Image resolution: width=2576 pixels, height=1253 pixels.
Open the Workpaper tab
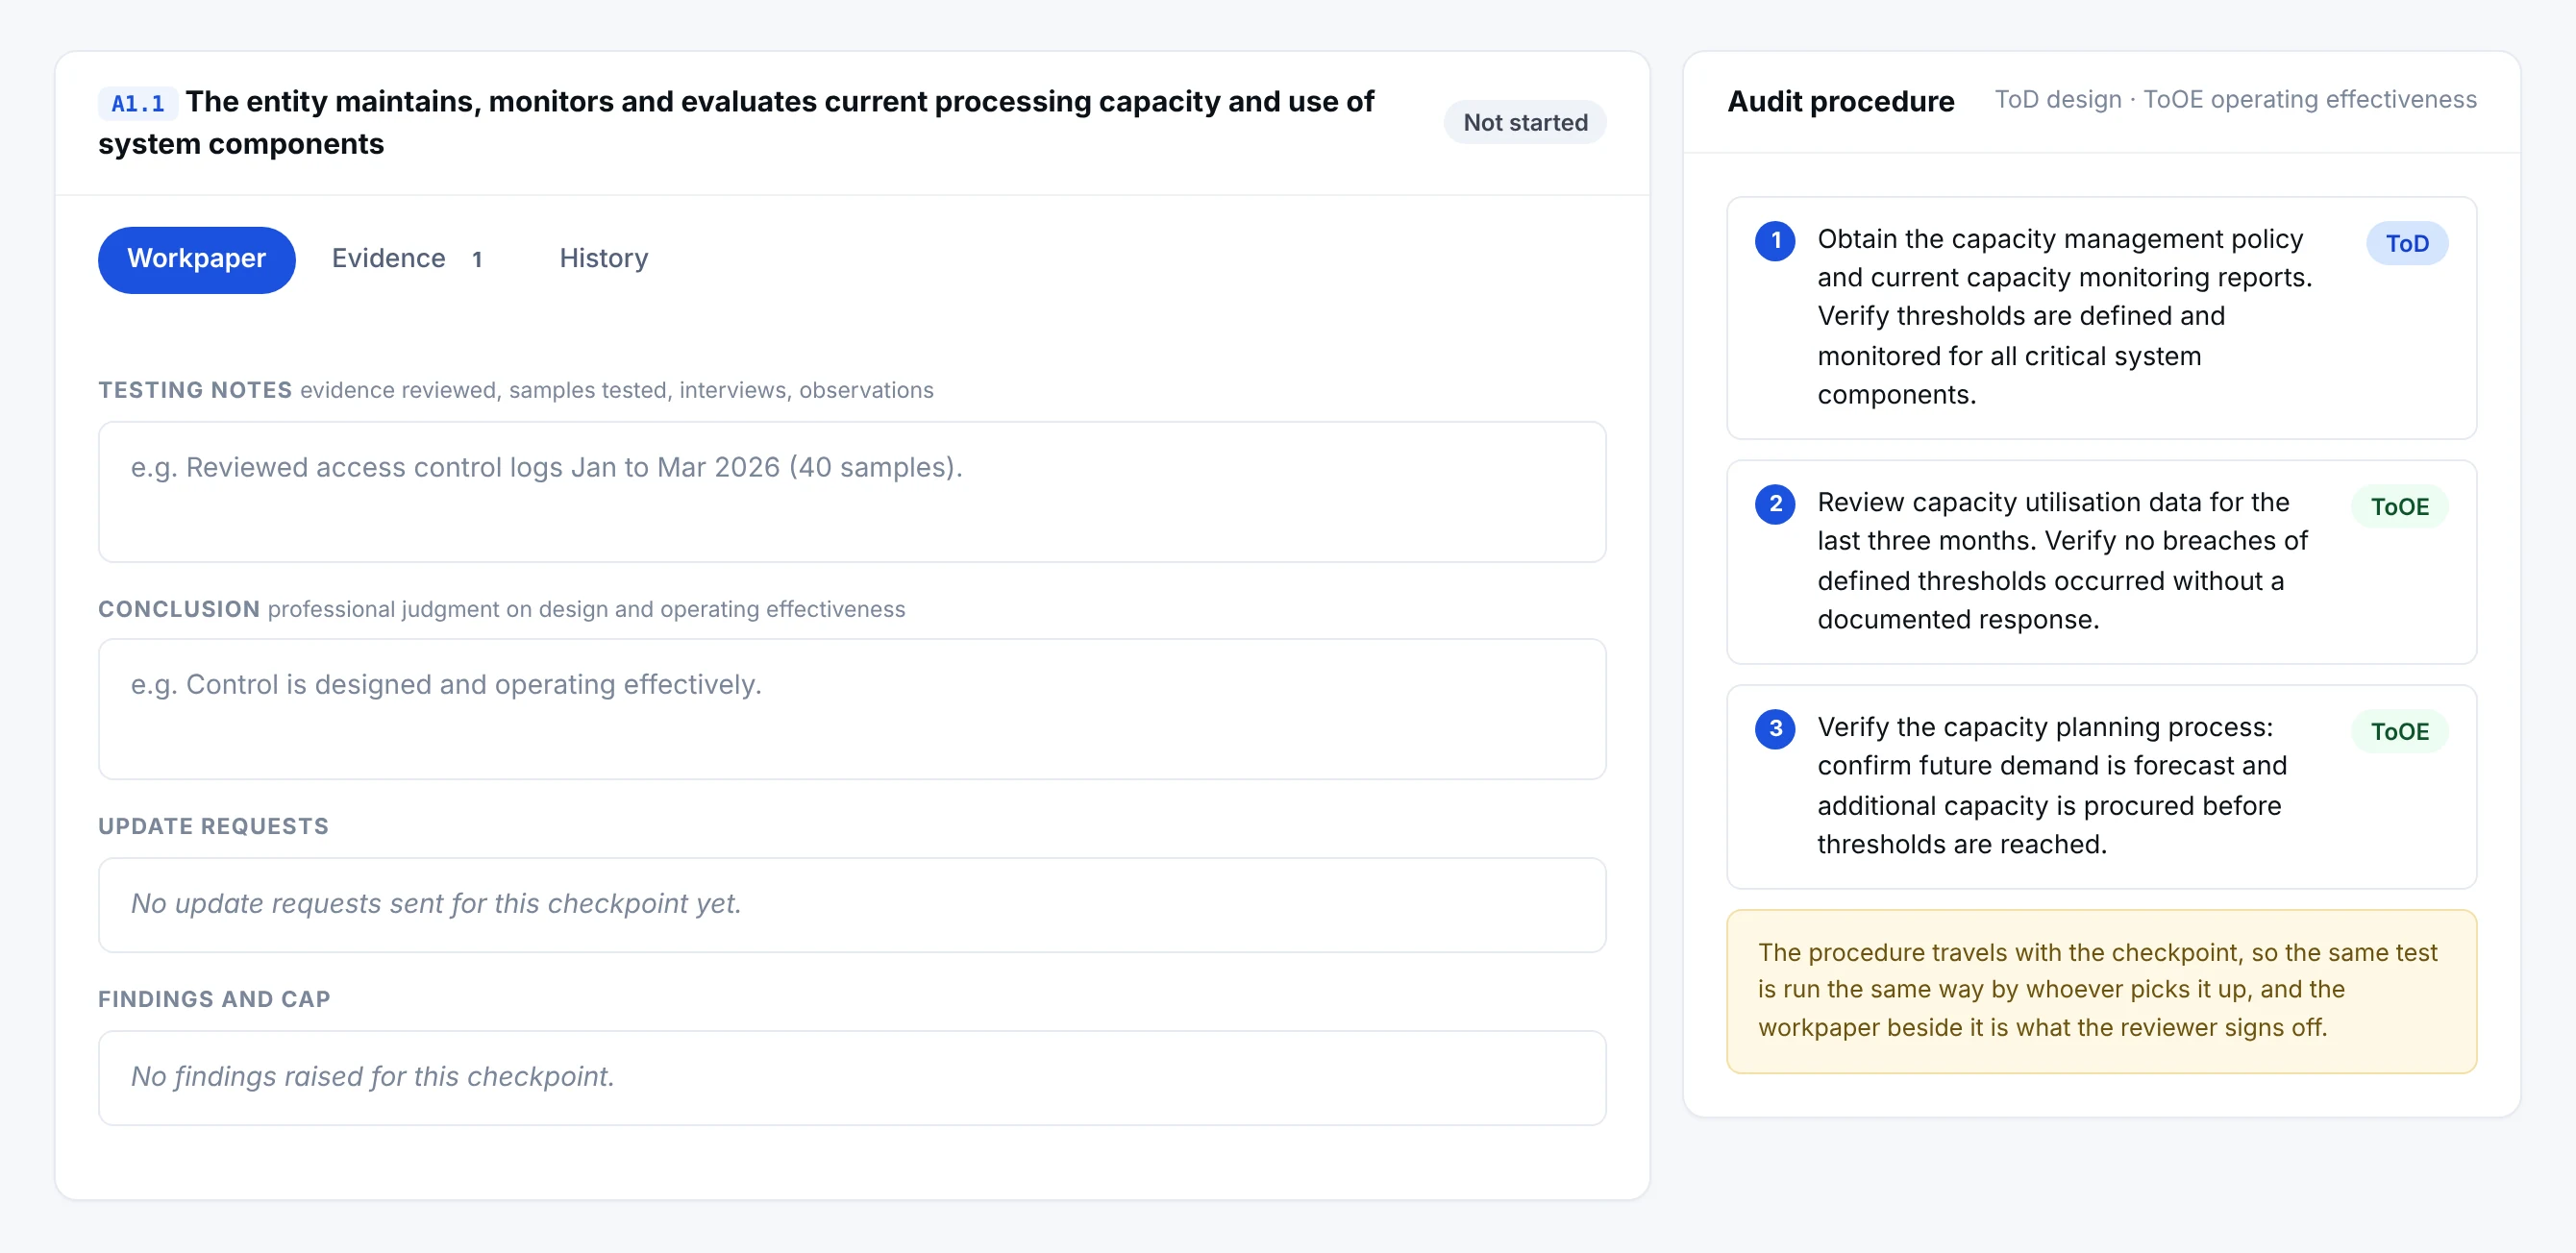click(196, 259)
